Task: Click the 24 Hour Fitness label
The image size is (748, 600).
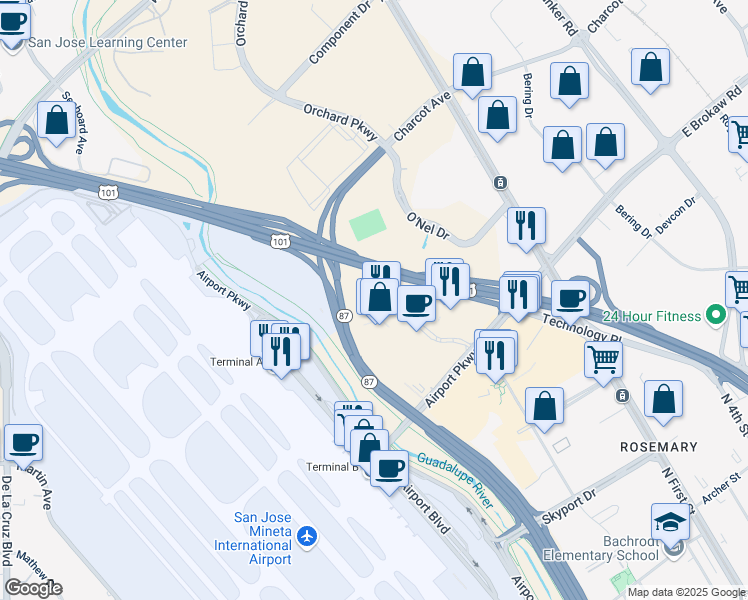Action: point(652,316)
